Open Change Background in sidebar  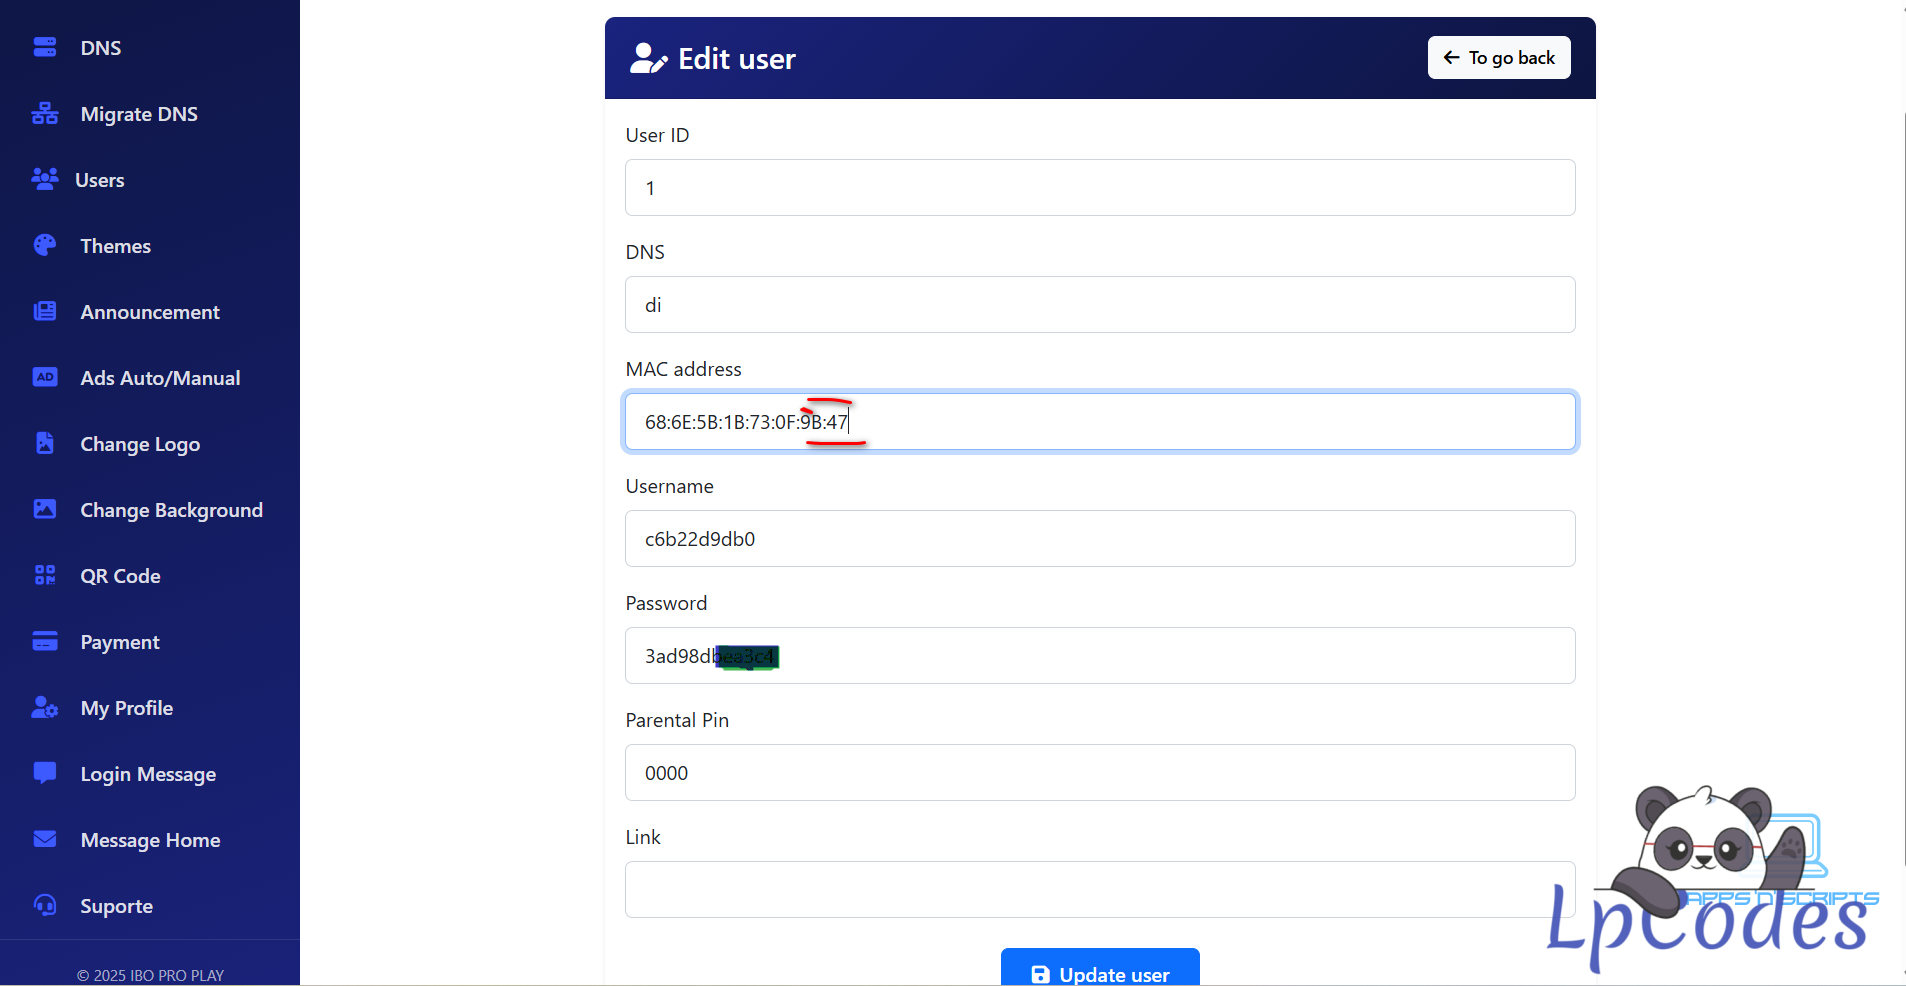(x=171, y=510)
